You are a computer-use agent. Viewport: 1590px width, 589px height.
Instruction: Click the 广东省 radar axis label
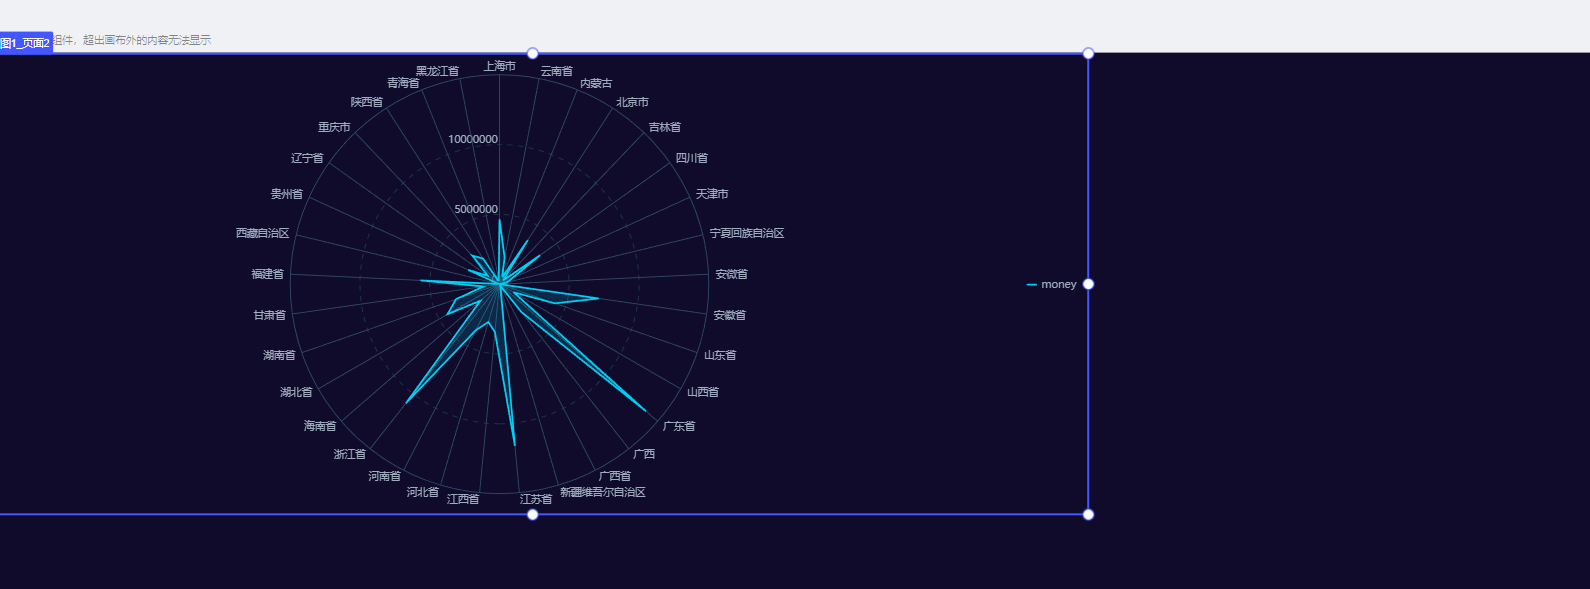tap(679, 426)
